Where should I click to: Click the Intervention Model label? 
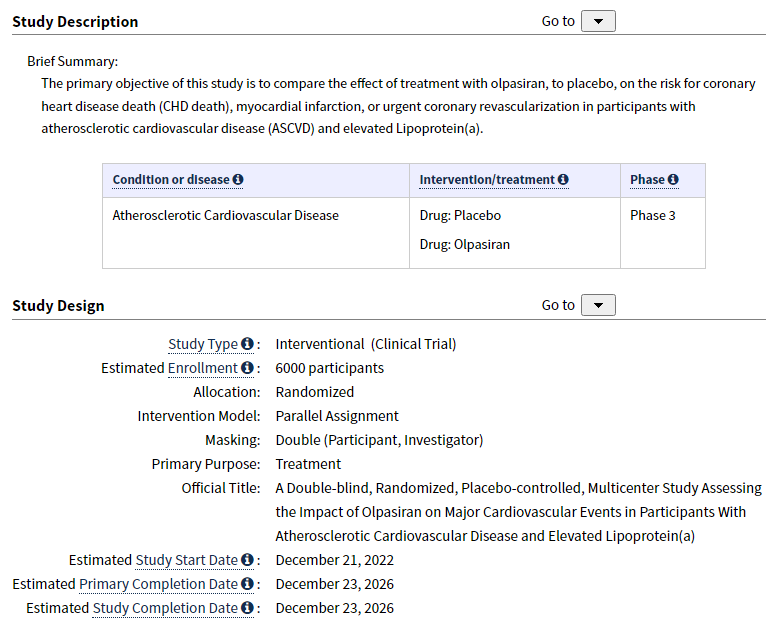pos(199,416)
